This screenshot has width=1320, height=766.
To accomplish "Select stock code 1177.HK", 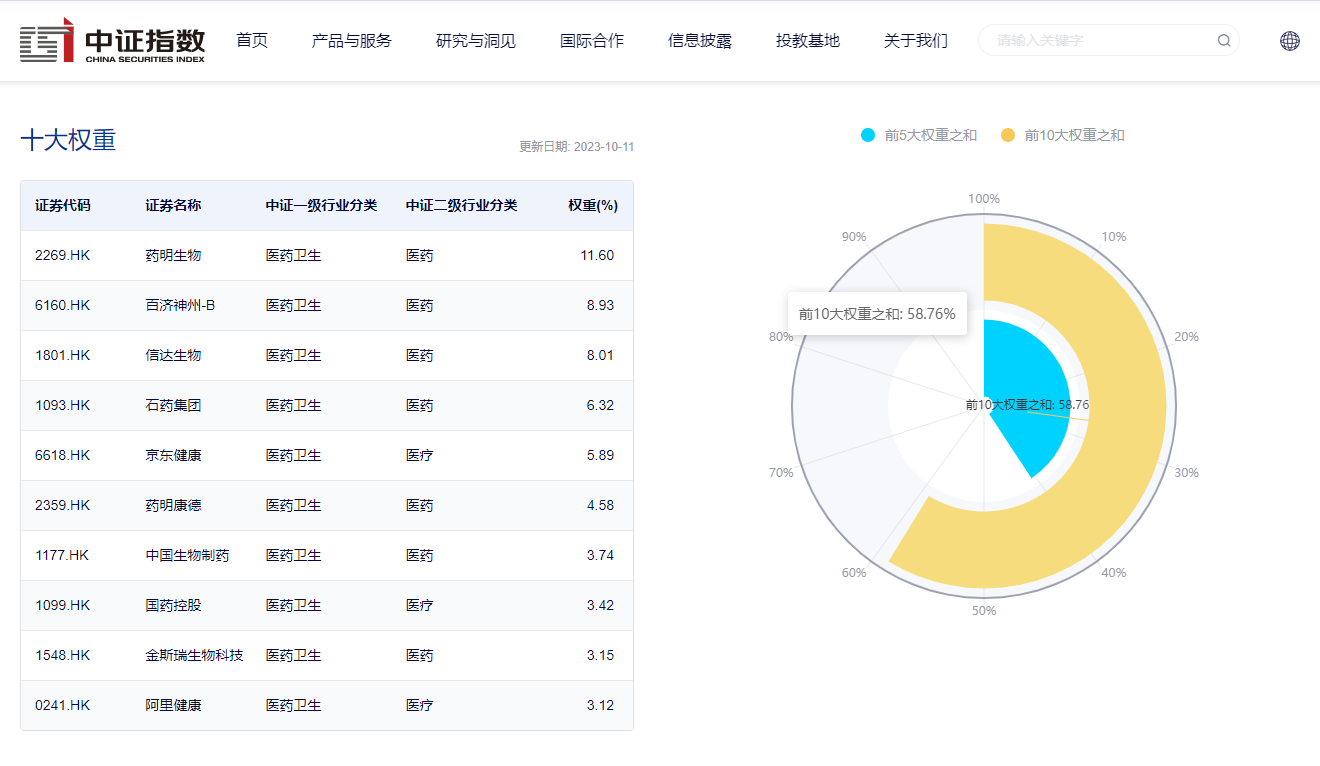I will point(62,555).
